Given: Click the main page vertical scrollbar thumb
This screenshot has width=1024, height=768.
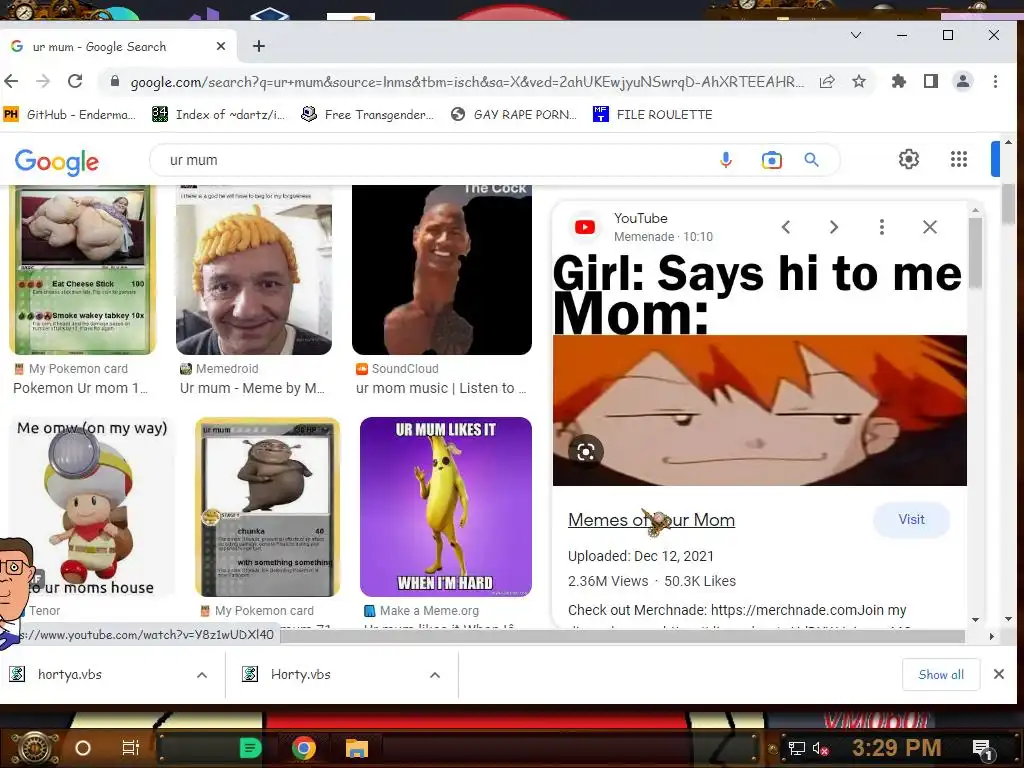Looking at the screenshot, I should (x=1008, y=204).
